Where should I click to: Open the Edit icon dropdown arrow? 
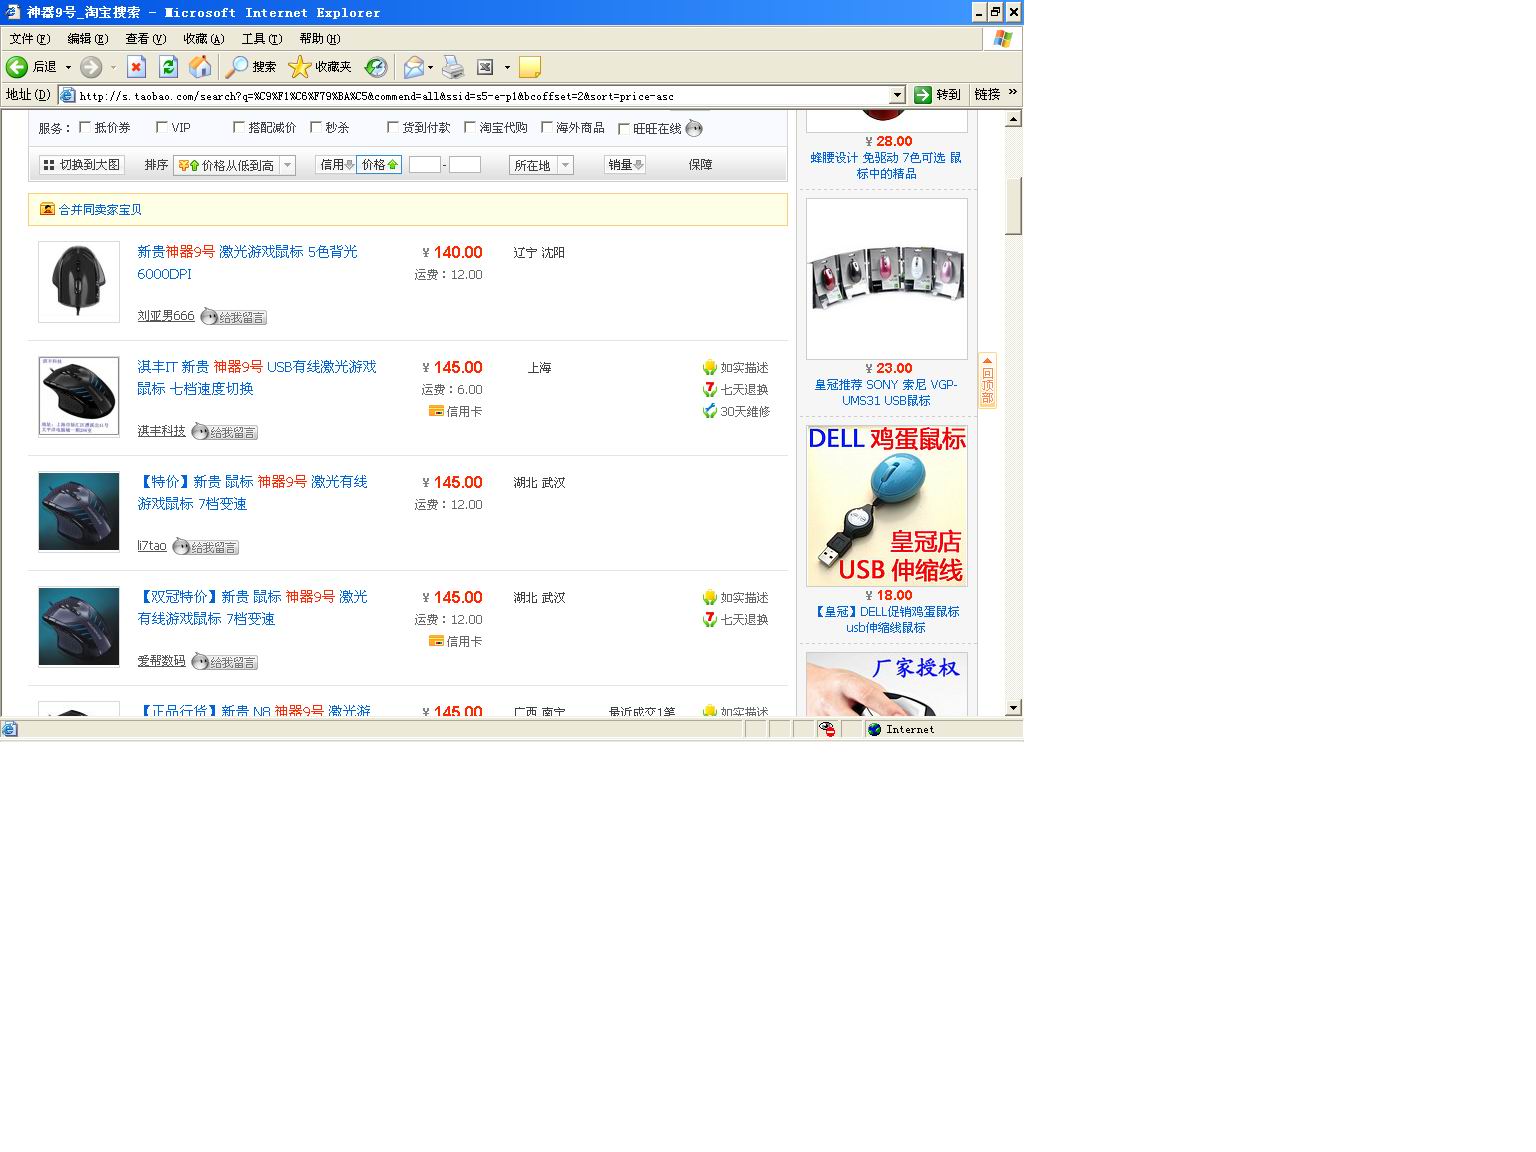coord(507,67)
